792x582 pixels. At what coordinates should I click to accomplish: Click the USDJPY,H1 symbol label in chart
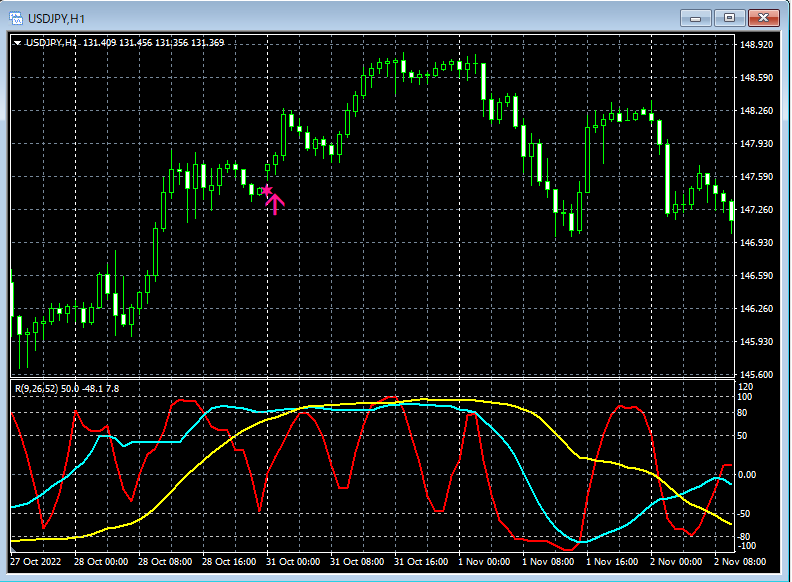tap(52, 42)
